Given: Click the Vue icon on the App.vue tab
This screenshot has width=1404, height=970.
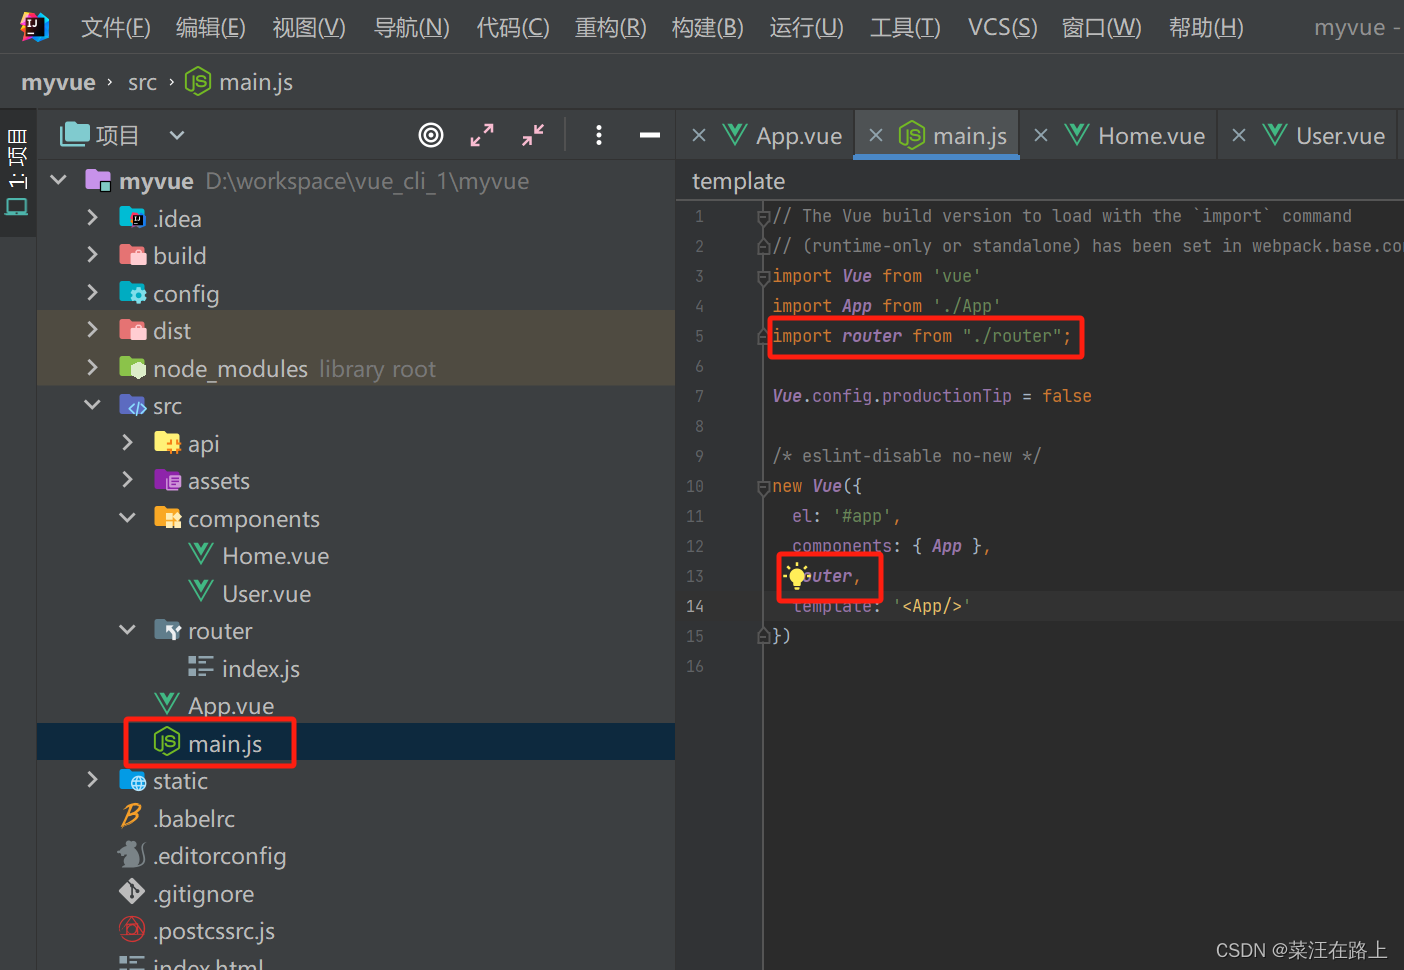Looking at the screenshot, I should (x=736, y=134).
